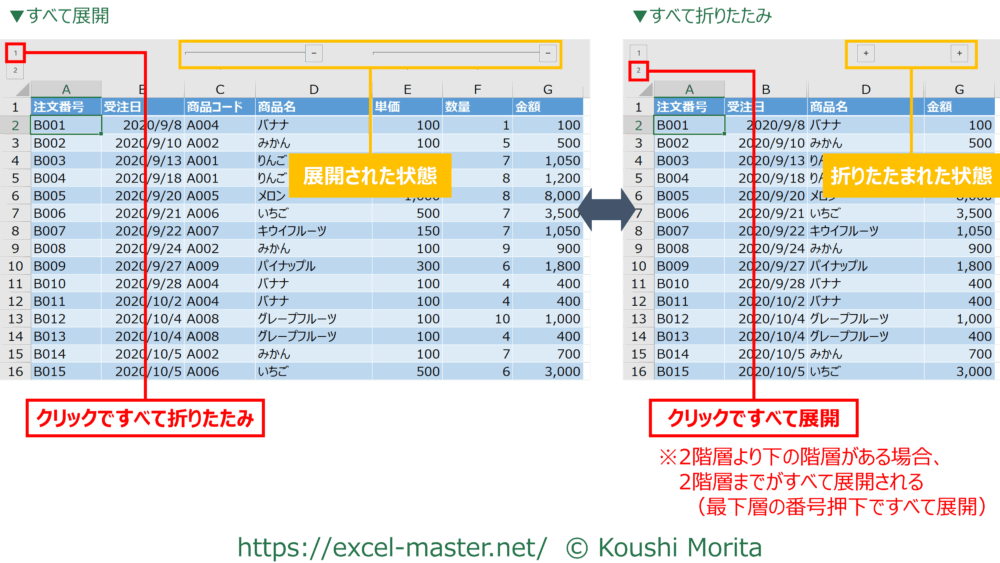Click cell B015 in the right sheet
Viewport: 1000px width, 563px height.
click(x=688, y=371)
